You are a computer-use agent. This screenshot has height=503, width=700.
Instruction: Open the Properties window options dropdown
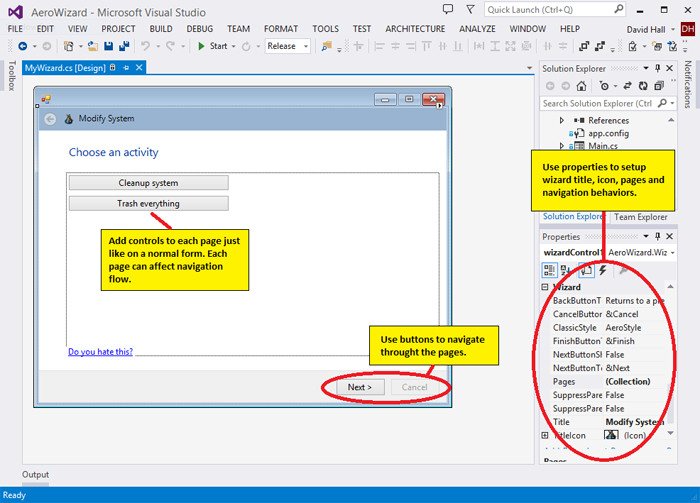click(646, 236)
